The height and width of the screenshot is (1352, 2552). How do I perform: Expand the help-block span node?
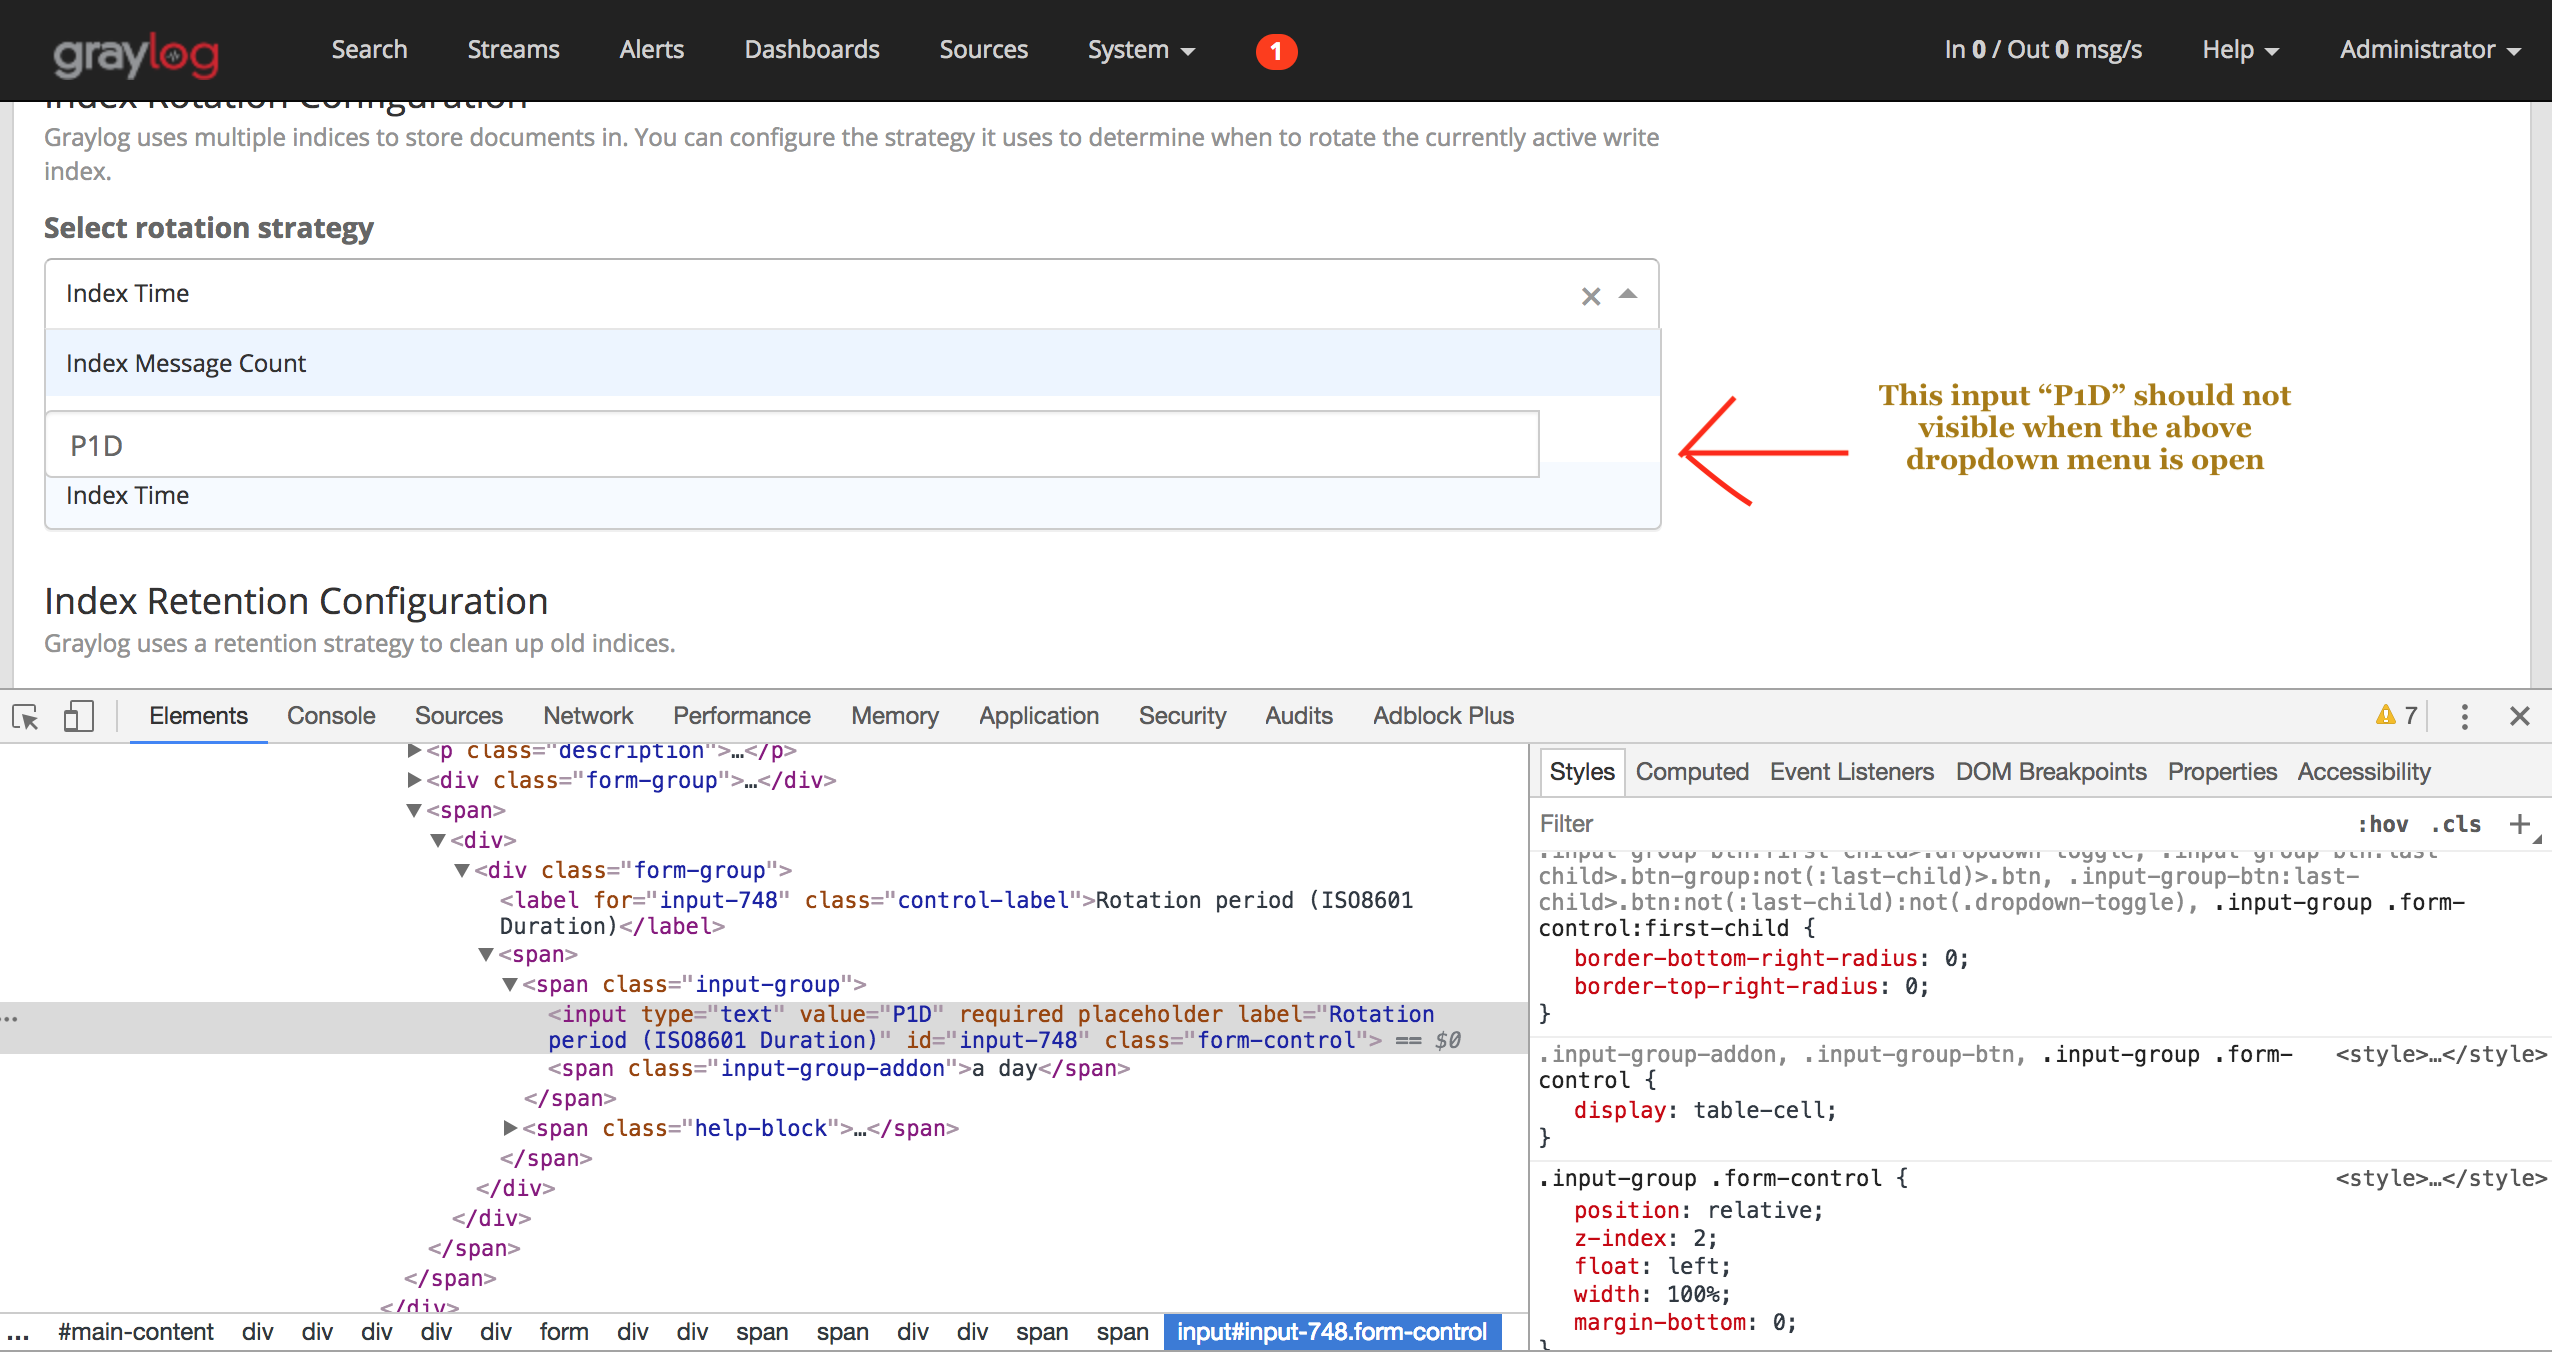point(510,1128)
